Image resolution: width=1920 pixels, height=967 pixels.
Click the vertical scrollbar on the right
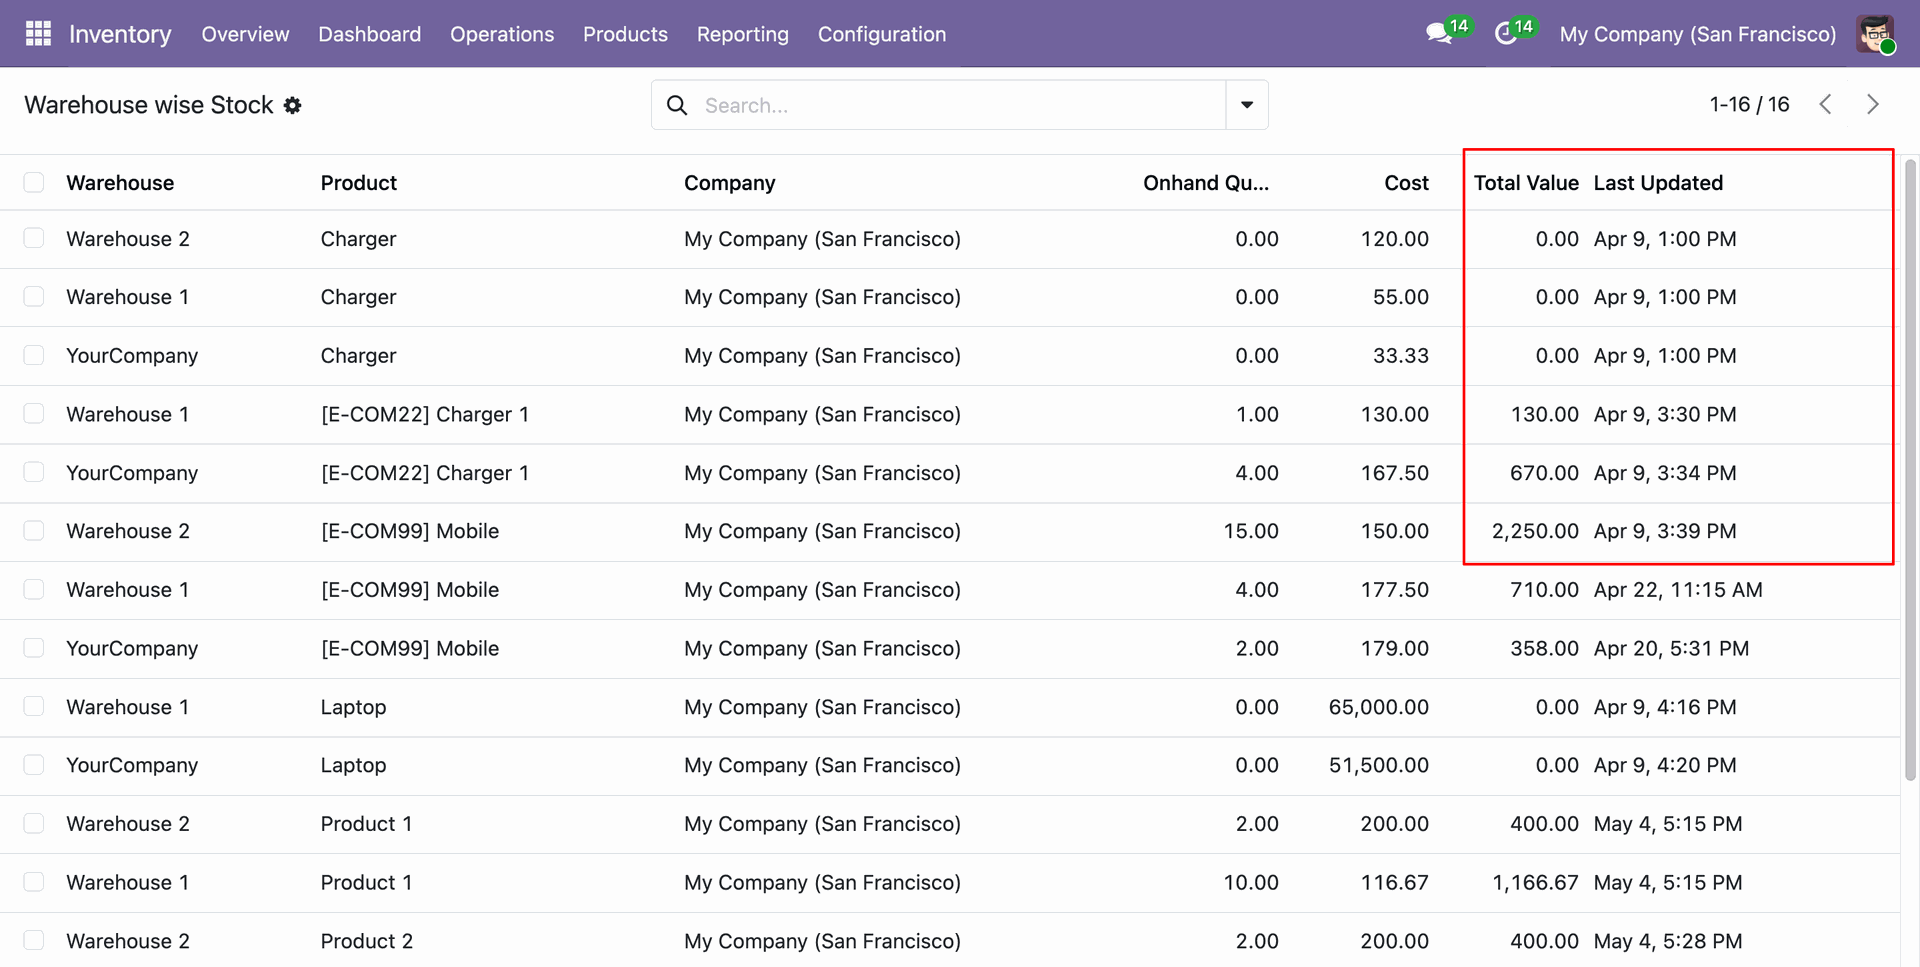1910,470
